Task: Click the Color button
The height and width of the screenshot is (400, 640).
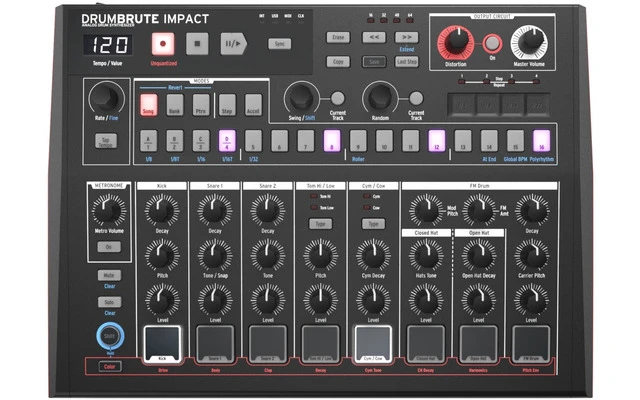Action: click(110, 367)
